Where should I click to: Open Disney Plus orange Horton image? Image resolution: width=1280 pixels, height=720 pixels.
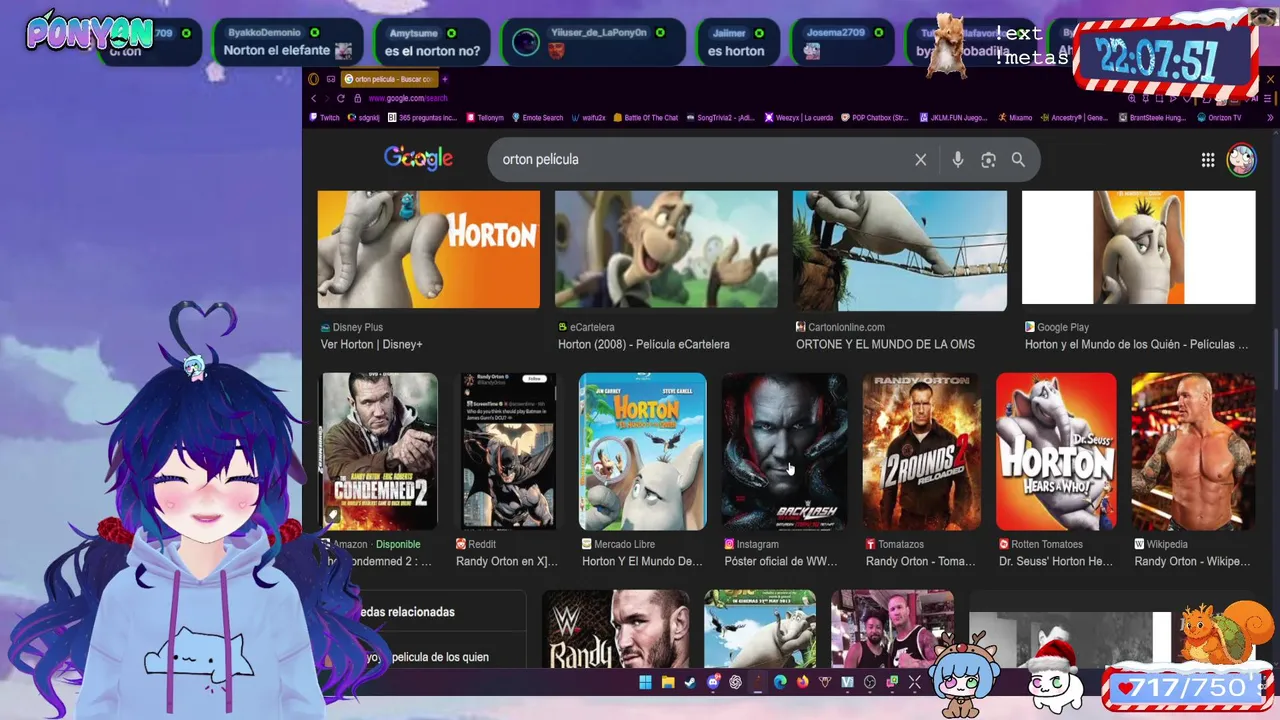click(428, 250)
